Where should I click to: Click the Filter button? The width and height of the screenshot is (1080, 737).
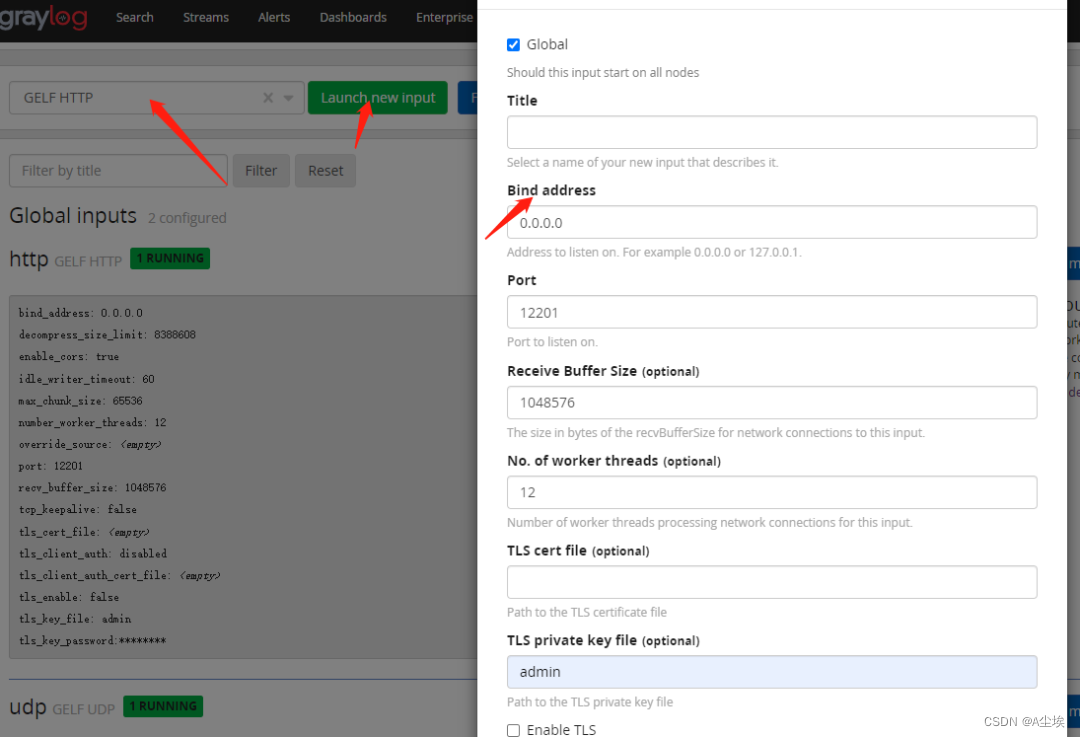pos(261,170)
